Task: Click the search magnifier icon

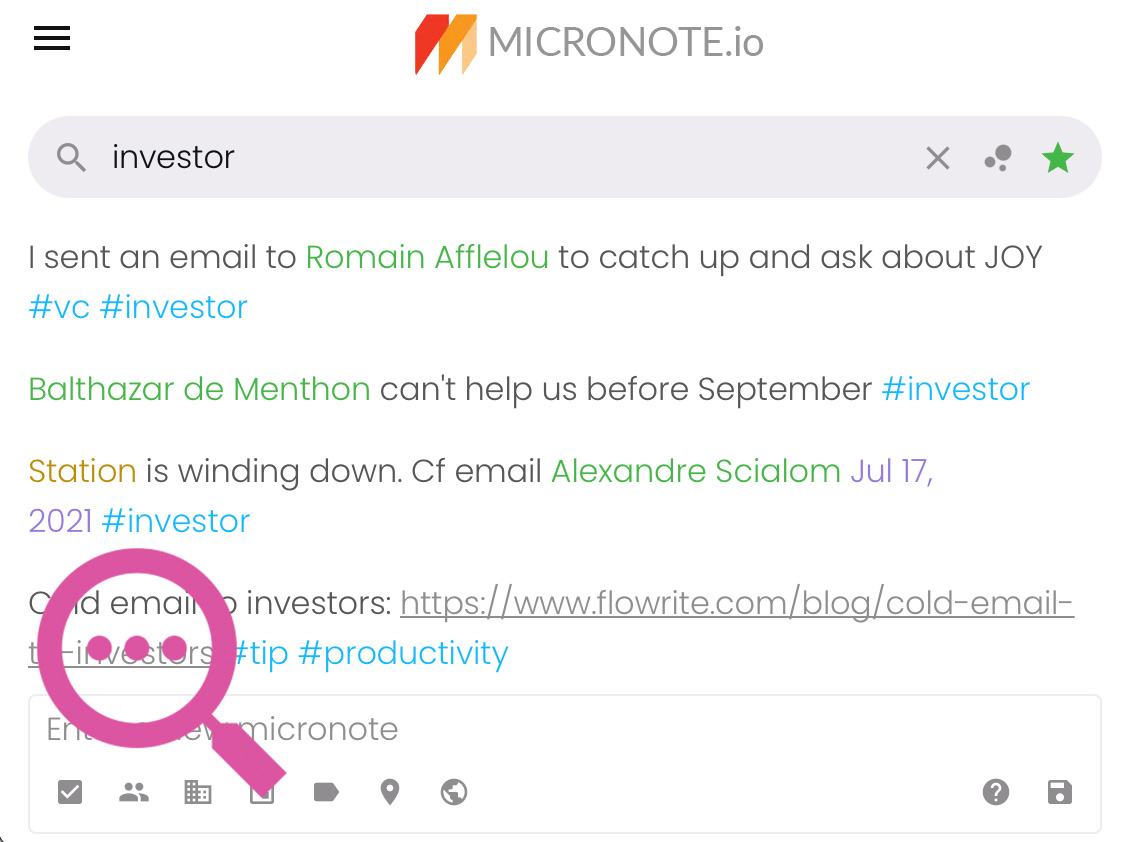Action: click(71, 157)
